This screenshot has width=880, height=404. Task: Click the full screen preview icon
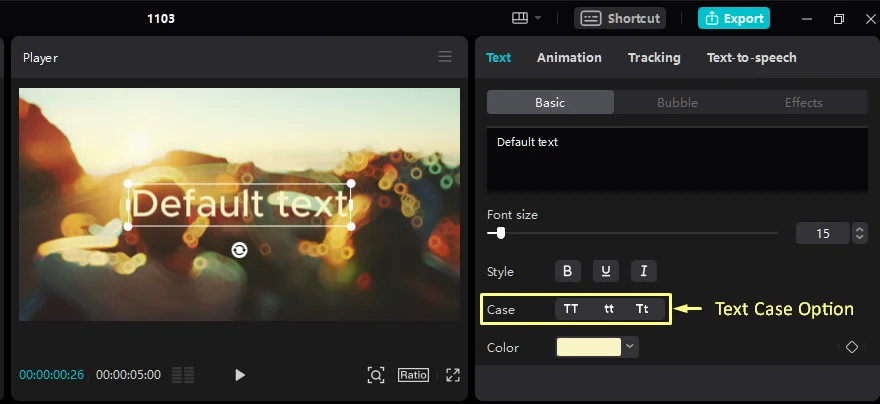tap(453, 375)
